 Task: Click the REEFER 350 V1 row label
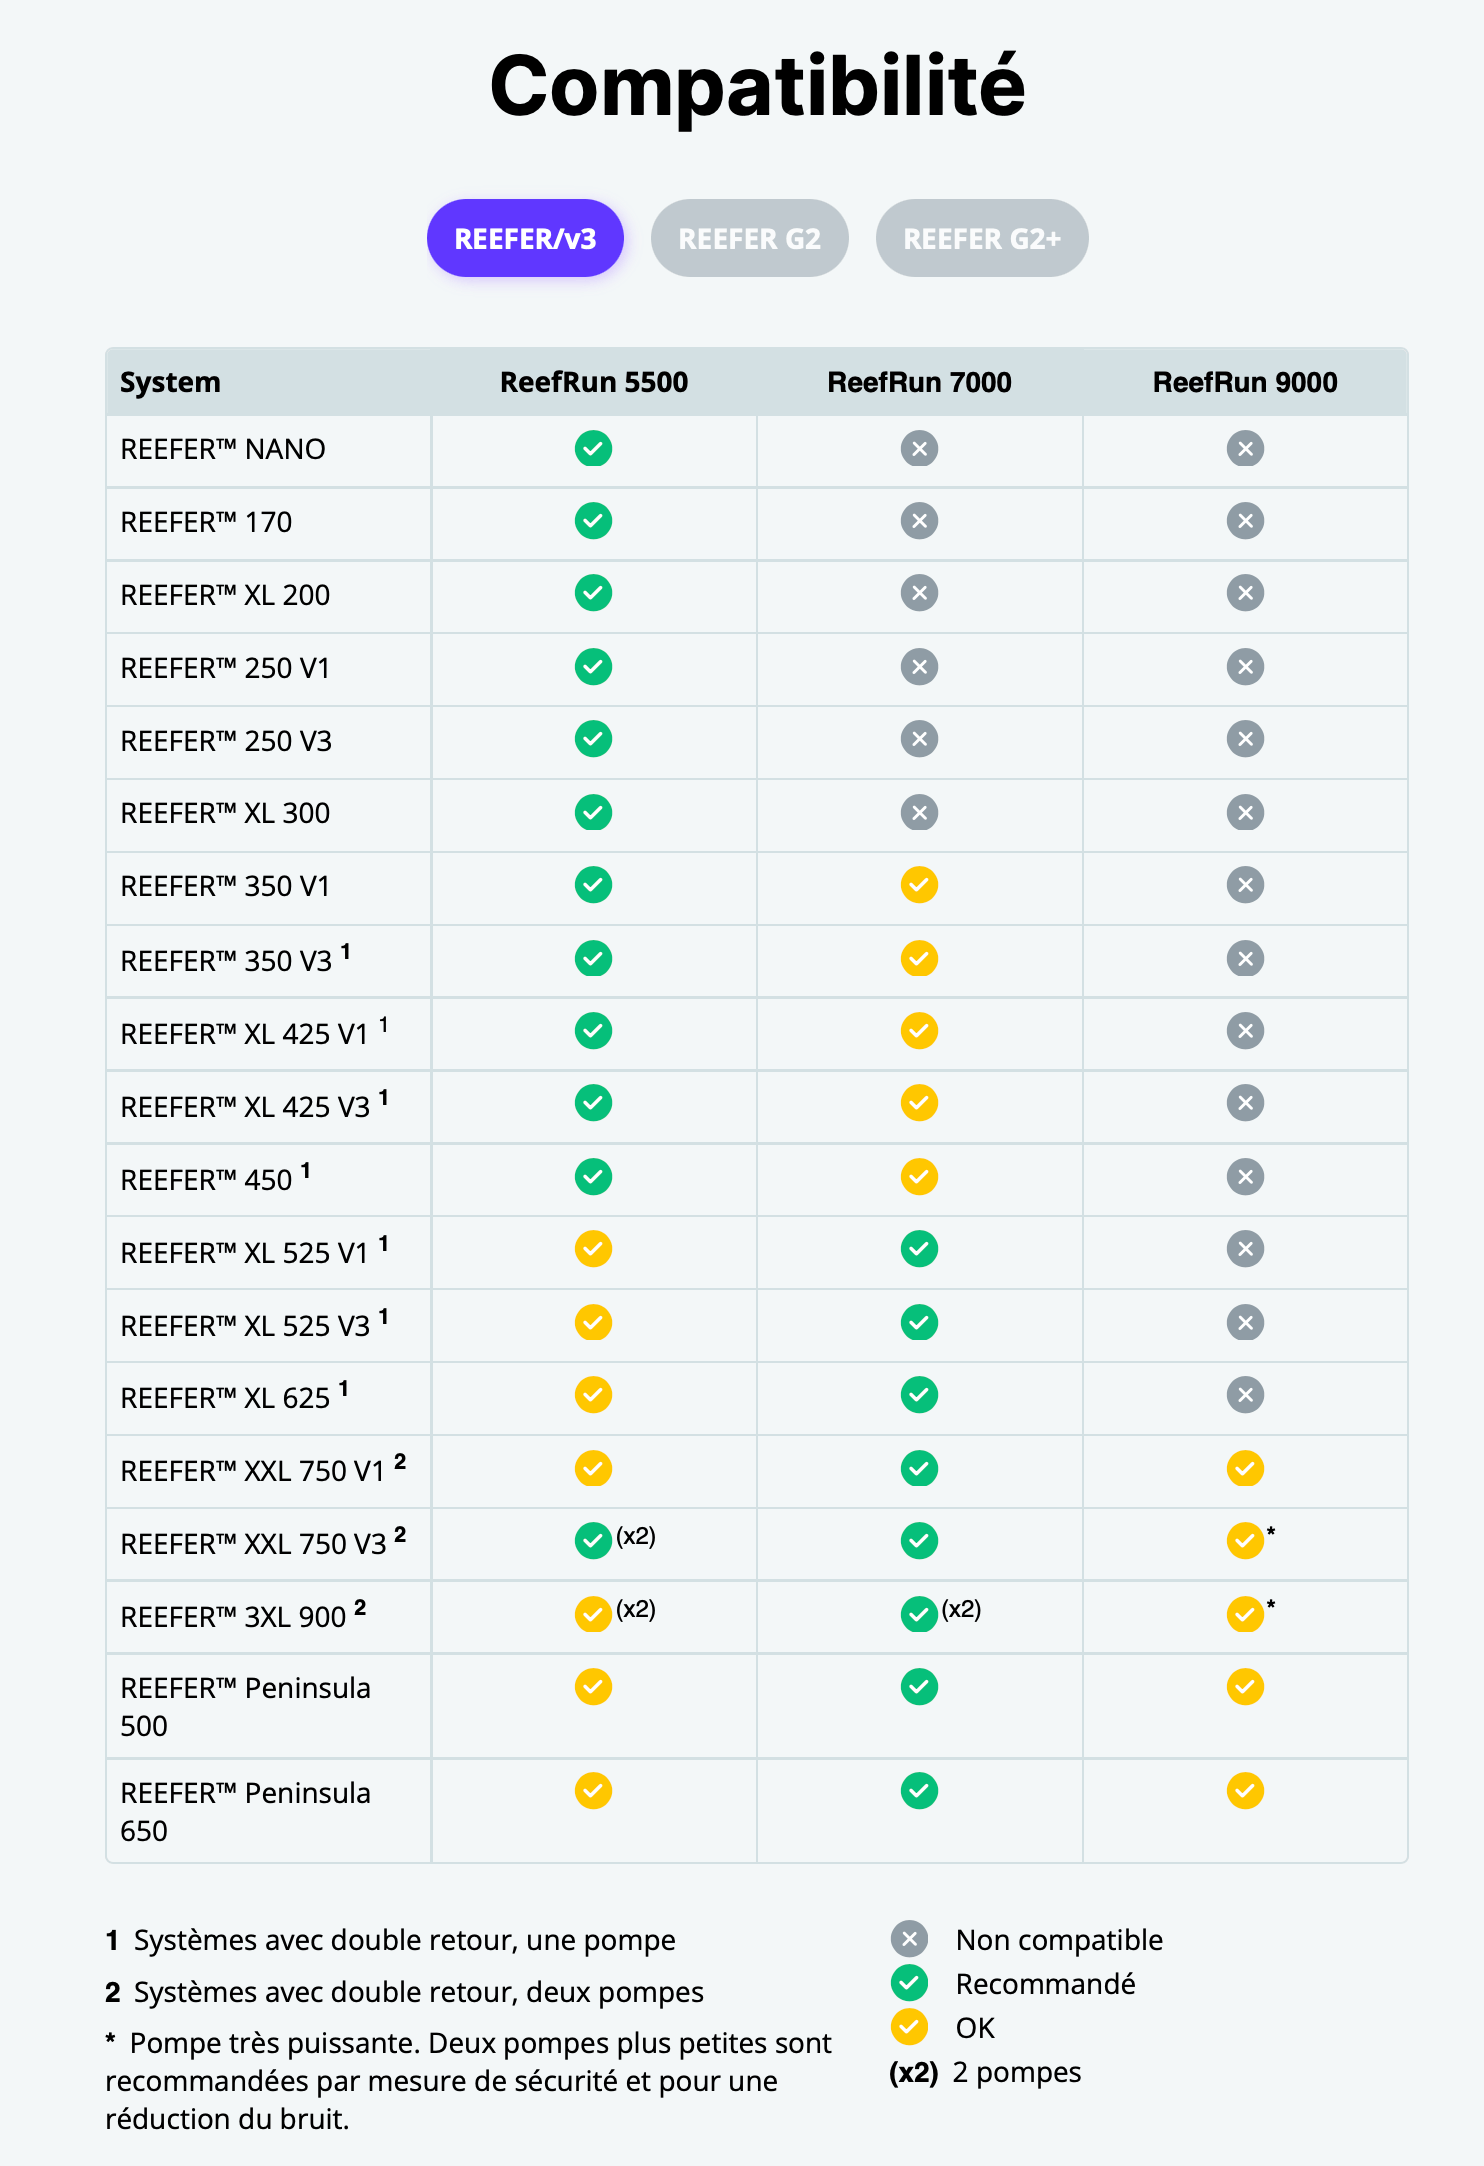coord(225,886)
